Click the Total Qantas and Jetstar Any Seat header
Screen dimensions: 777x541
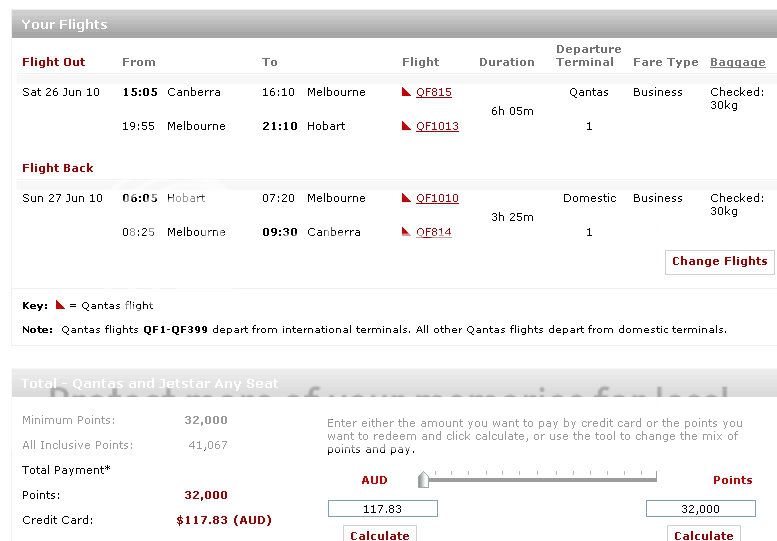click(150, 383)
